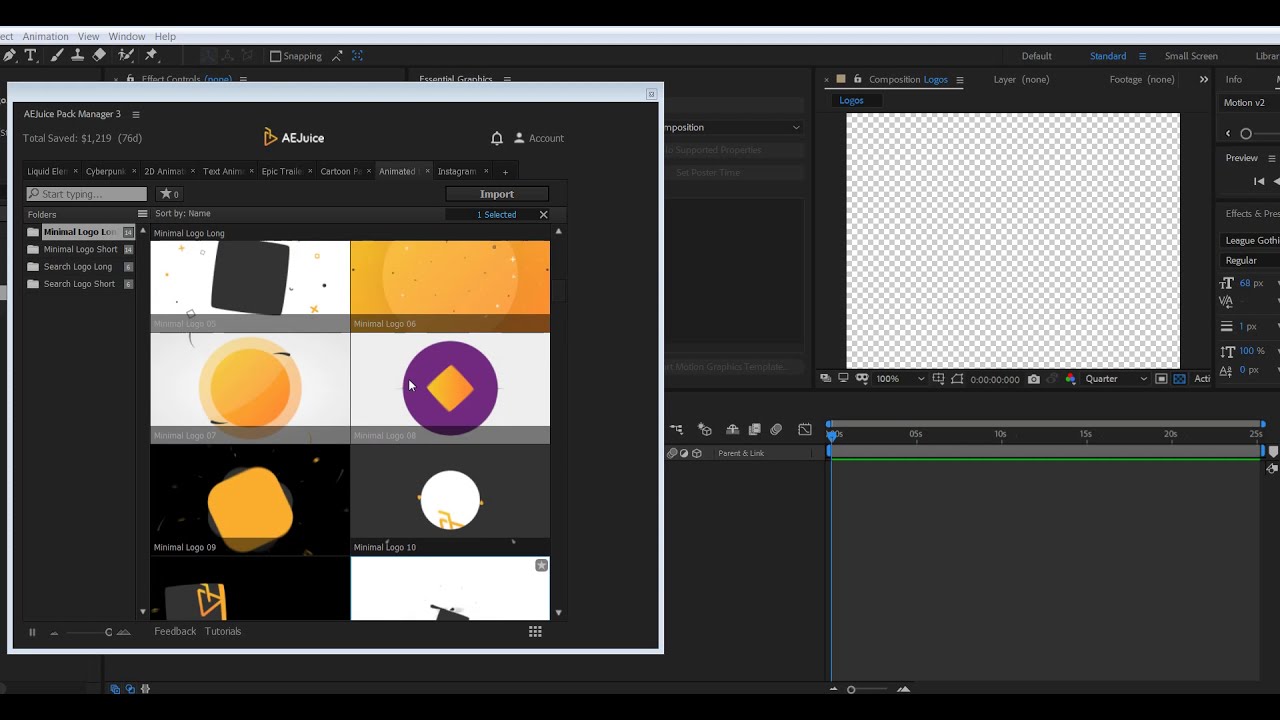The image size is (1280, 720).
Task: Select the Search Logo Long folder
Action: click(x=80, y=267)
